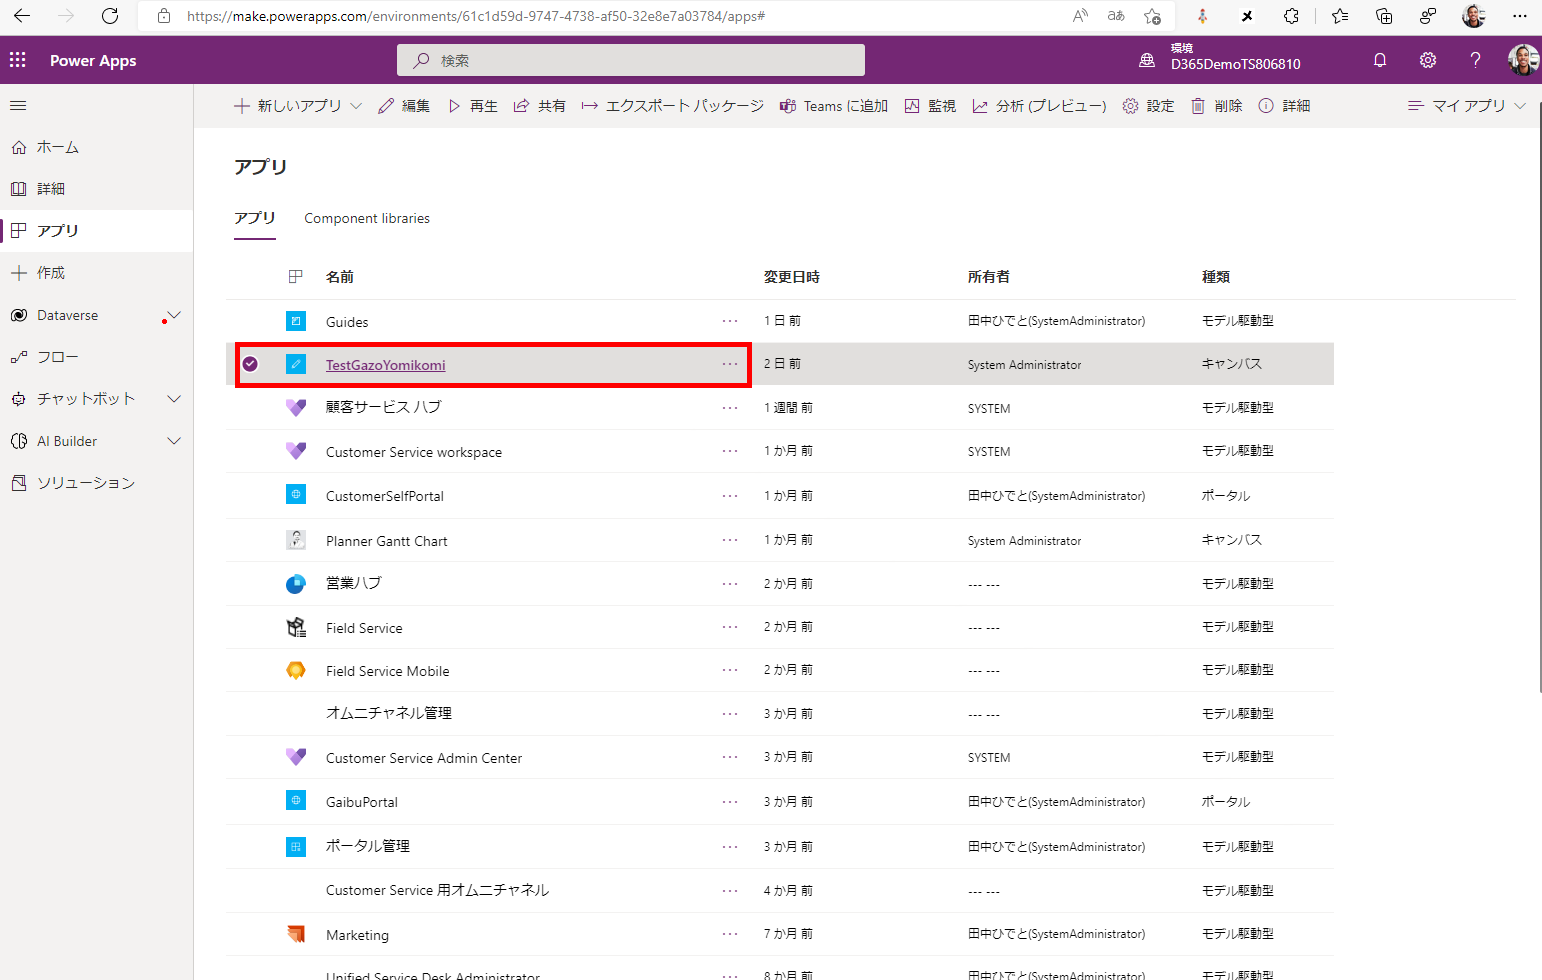
Task: Add page to browser favorites star
Action: 1153,16
